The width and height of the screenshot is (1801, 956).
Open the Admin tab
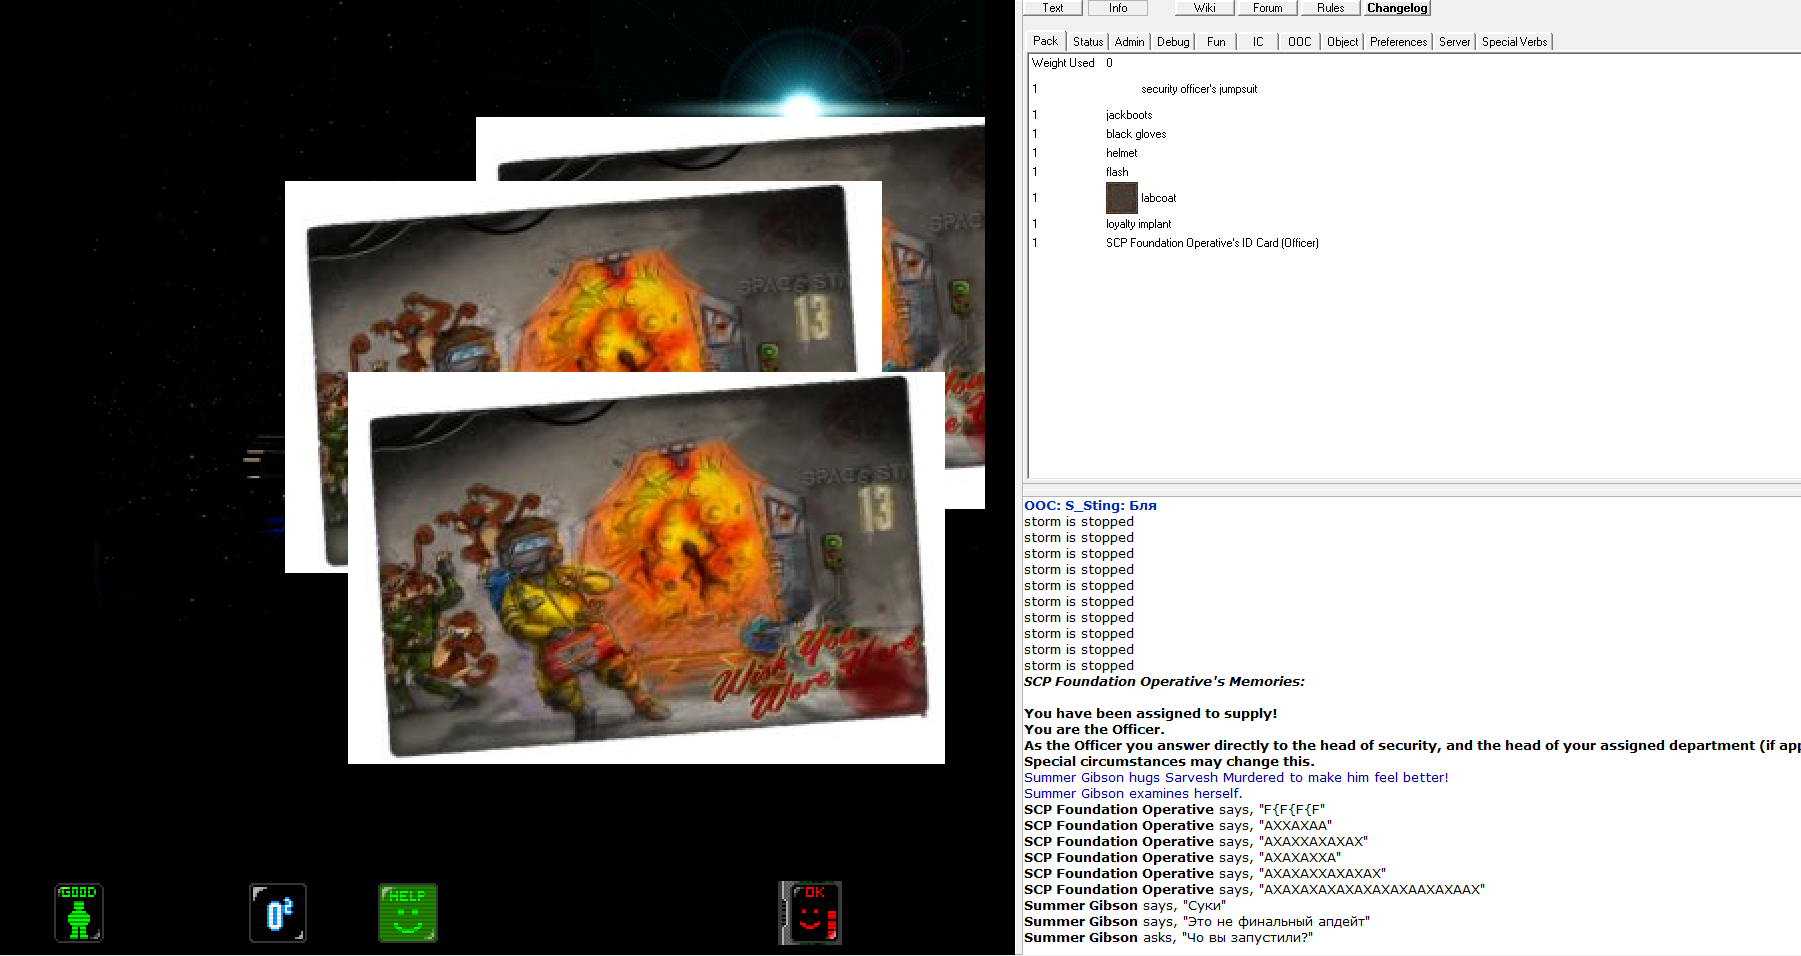(1129, 42)
